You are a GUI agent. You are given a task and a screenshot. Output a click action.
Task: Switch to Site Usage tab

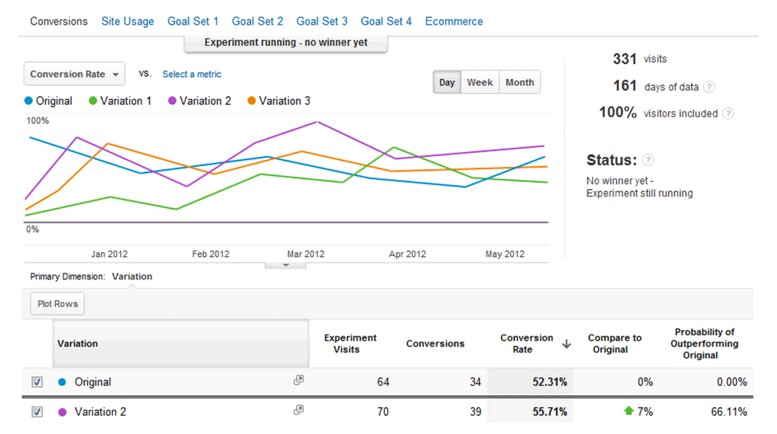click(x=127, y=21)
